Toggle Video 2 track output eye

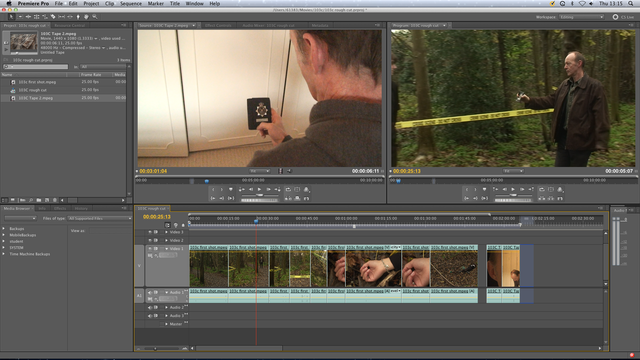[150, 240]
